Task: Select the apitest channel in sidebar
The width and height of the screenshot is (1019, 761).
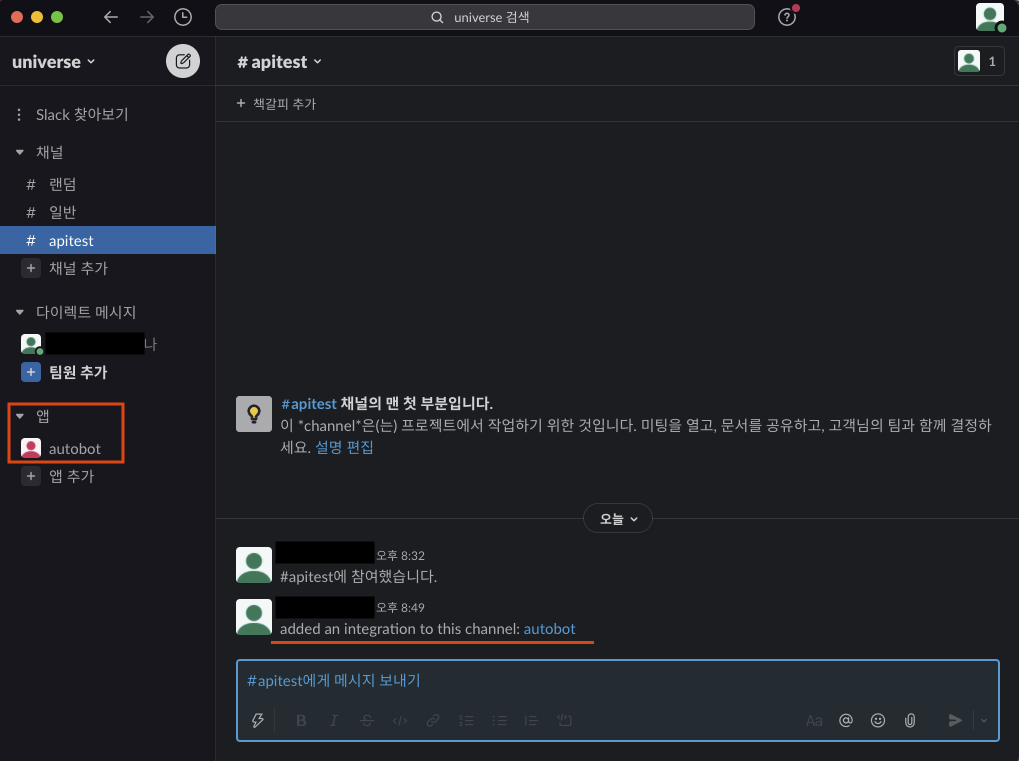Action: point(108,240)
